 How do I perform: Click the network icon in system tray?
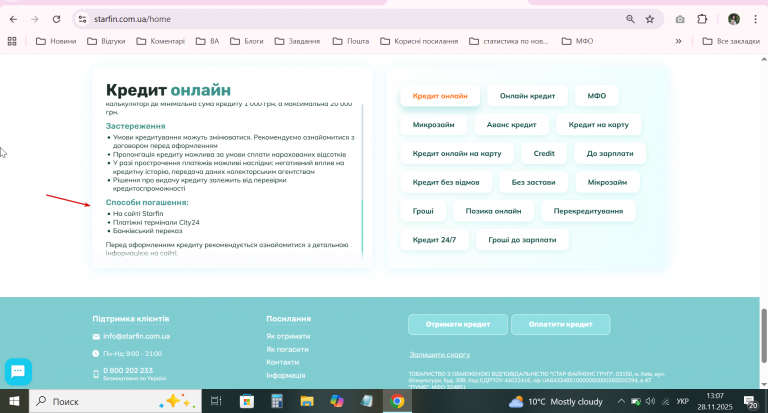point(665,401)
